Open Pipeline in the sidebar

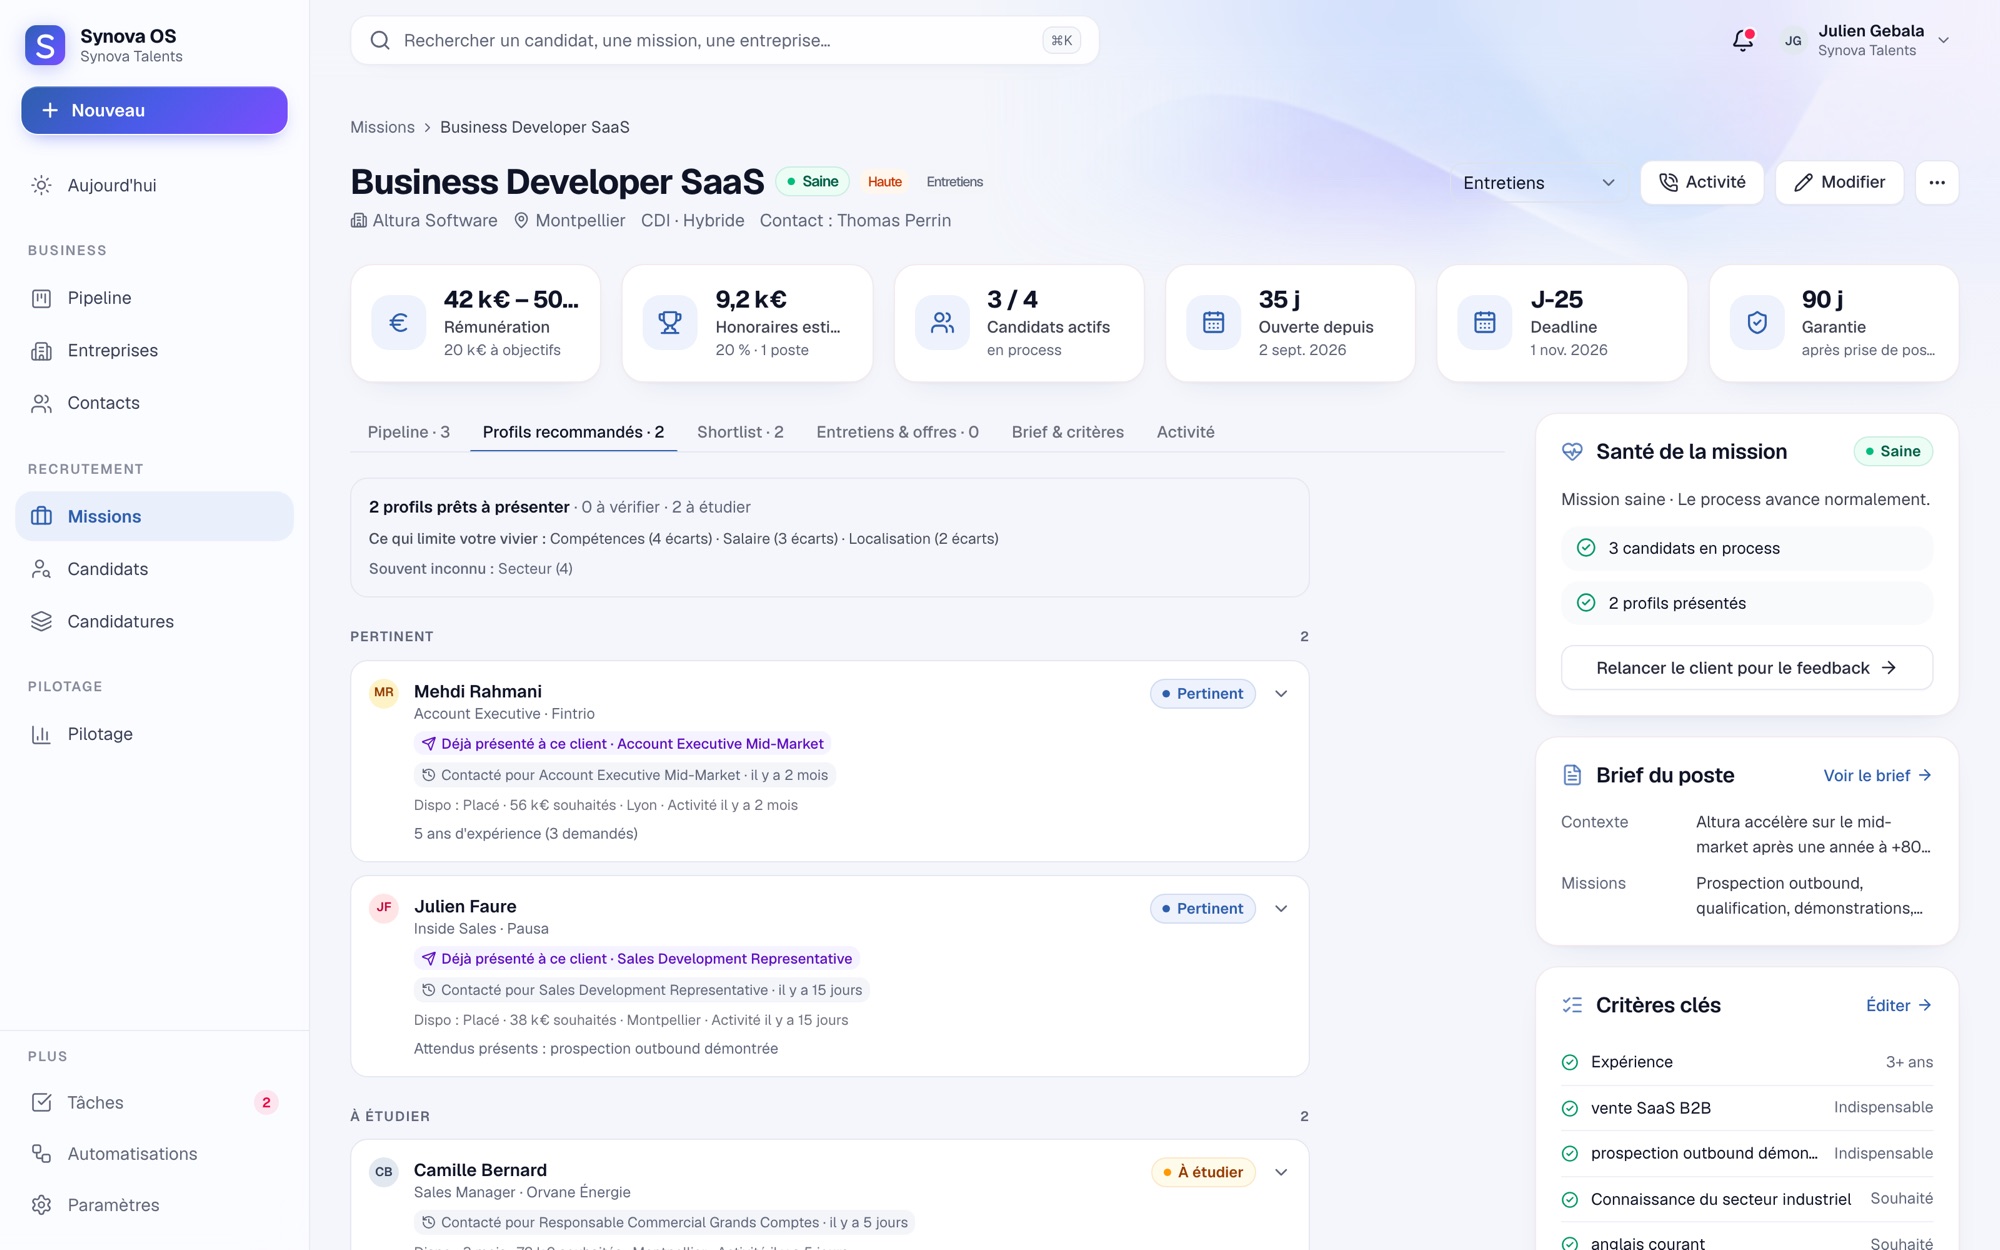point(154,298)
